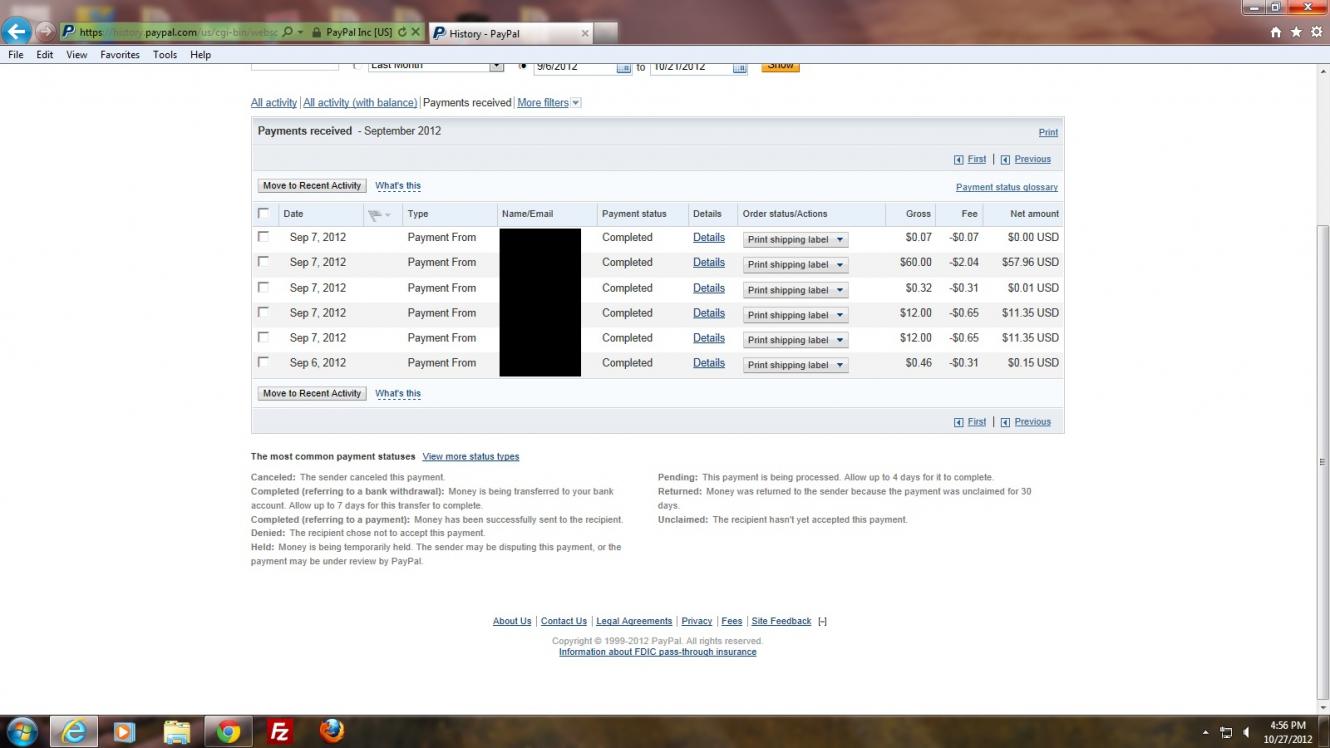The image size is (1330, 748).
Task: Open Firefox from the taskbar
Action: [x=332, y=731]
